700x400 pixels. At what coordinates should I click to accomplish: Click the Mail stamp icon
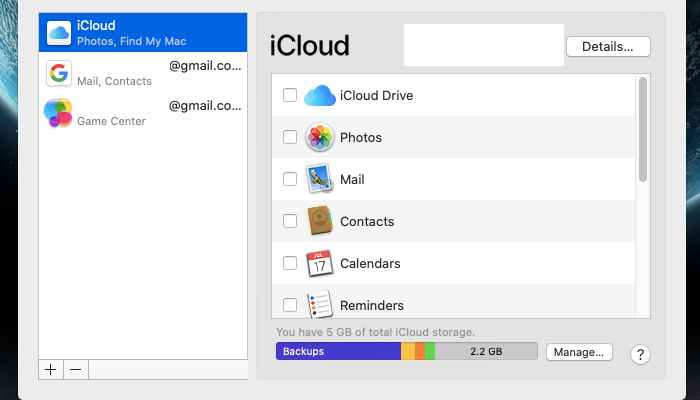click(320, 179)
